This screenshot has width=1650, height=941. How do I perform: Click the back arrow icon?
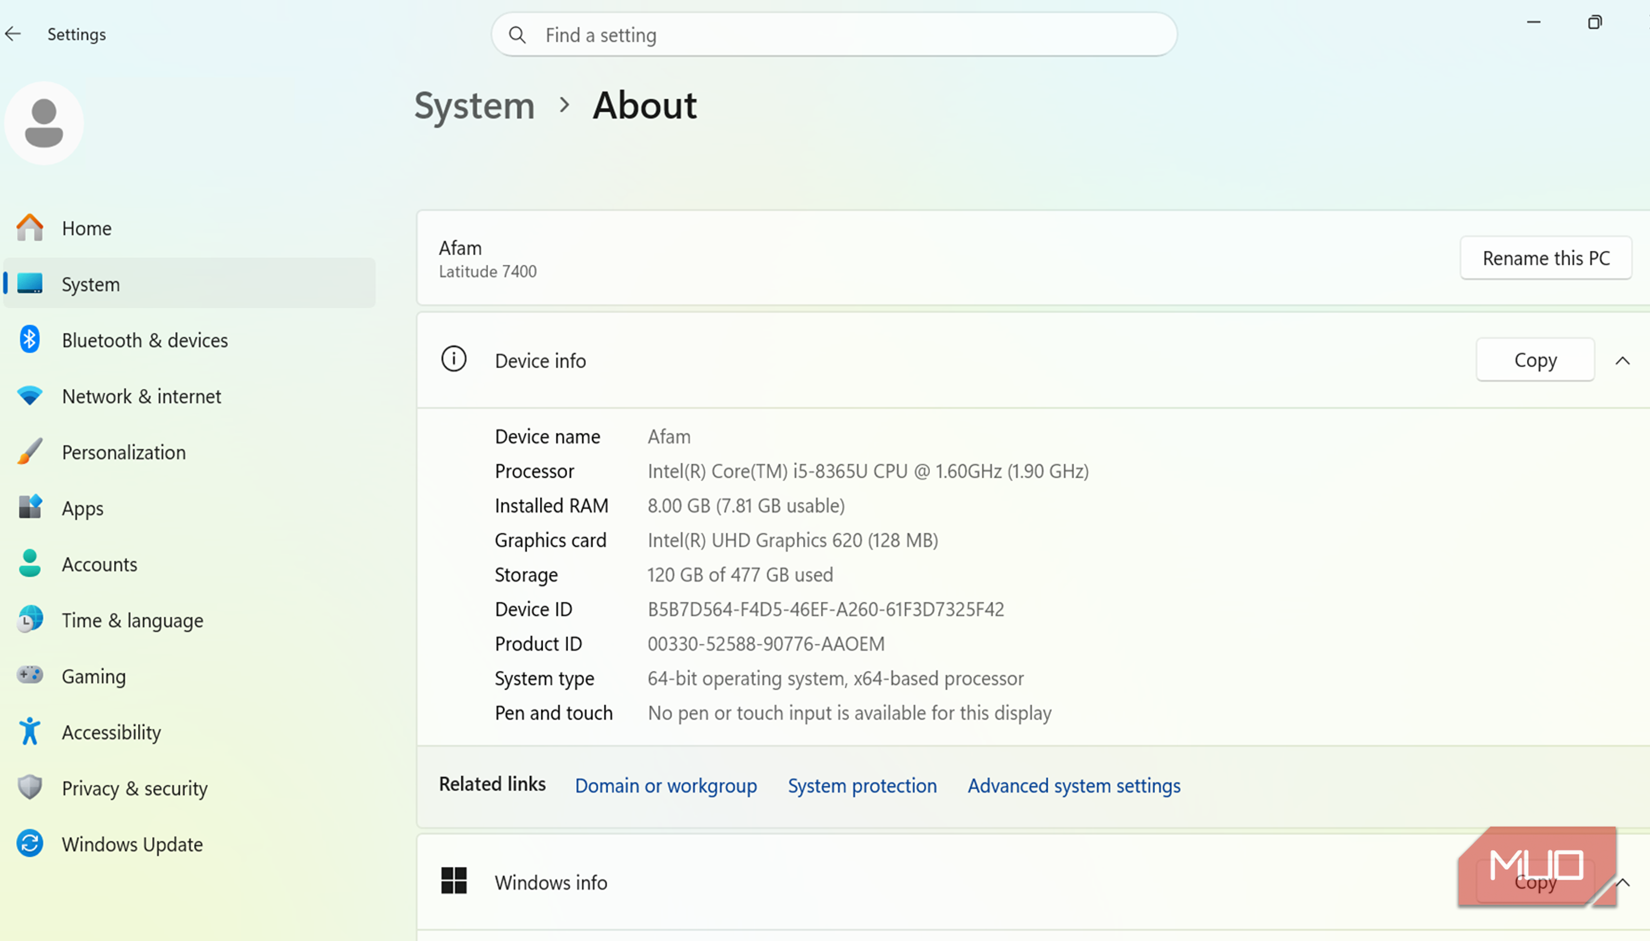tap(13, 34)
